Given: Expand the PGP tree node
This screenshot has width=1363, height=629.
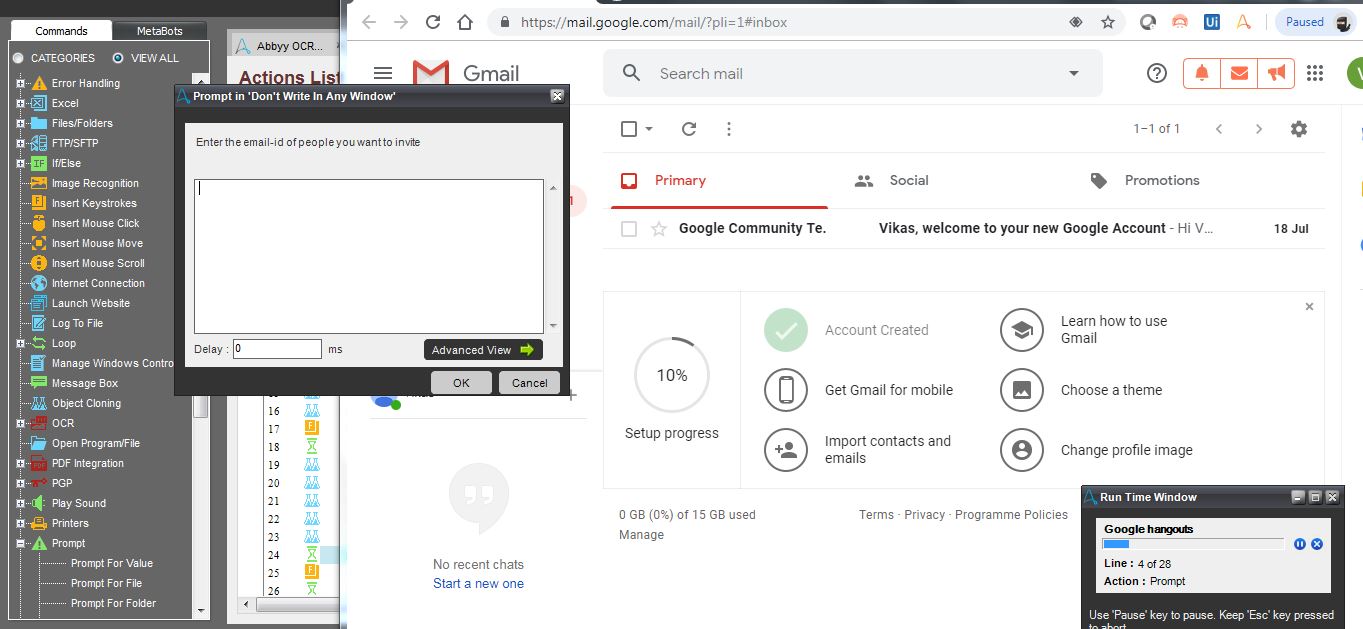Looking at the screenshot, I should pyautogui.click(x=20, y=483).
